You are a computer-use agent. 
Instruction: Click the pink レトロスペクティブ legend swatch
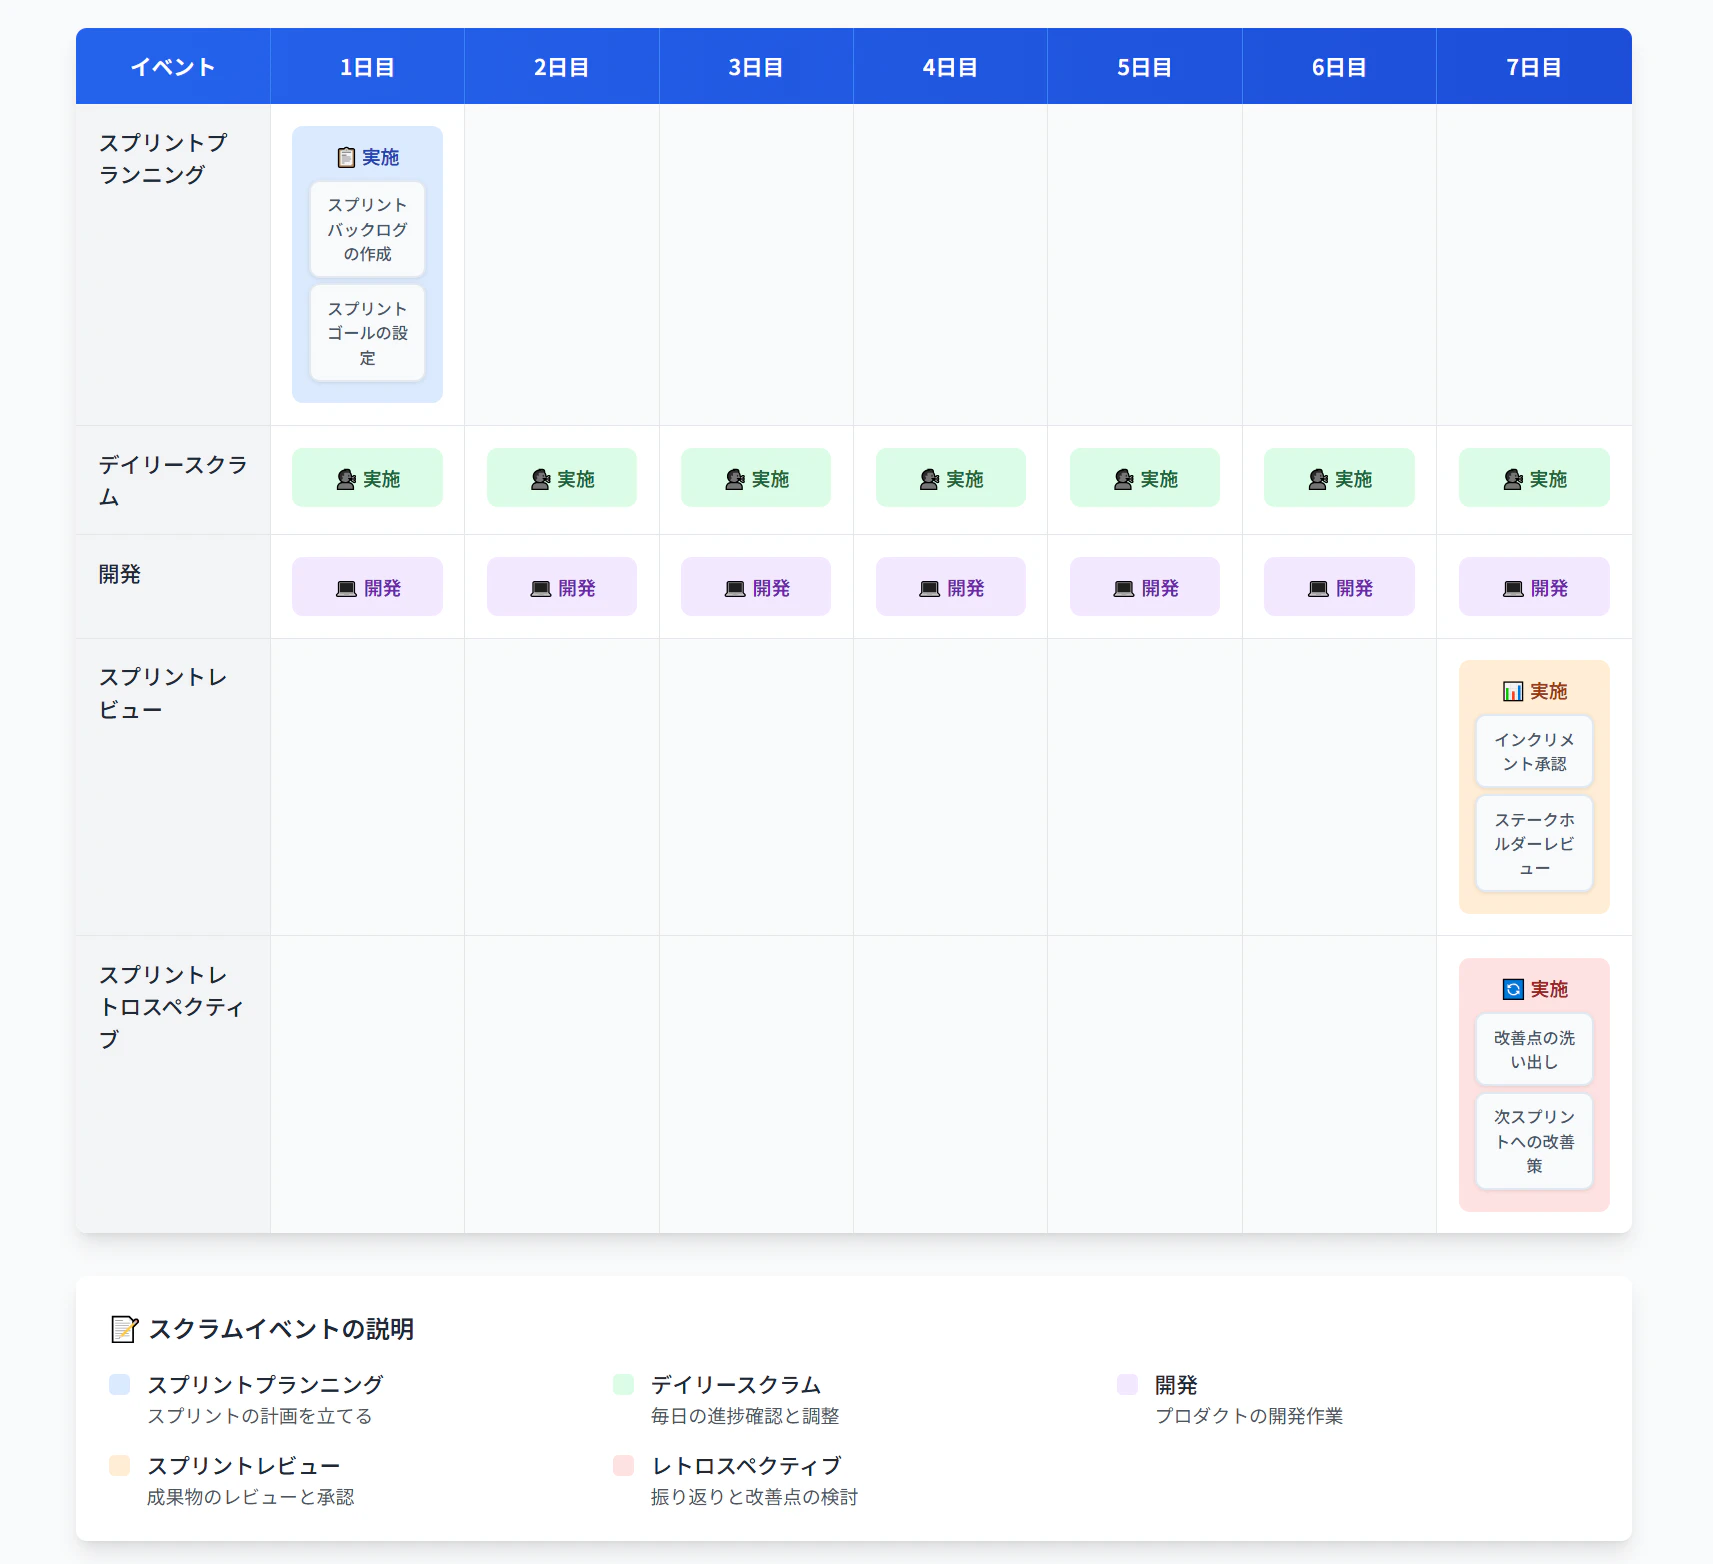[x=624, y=1465]
